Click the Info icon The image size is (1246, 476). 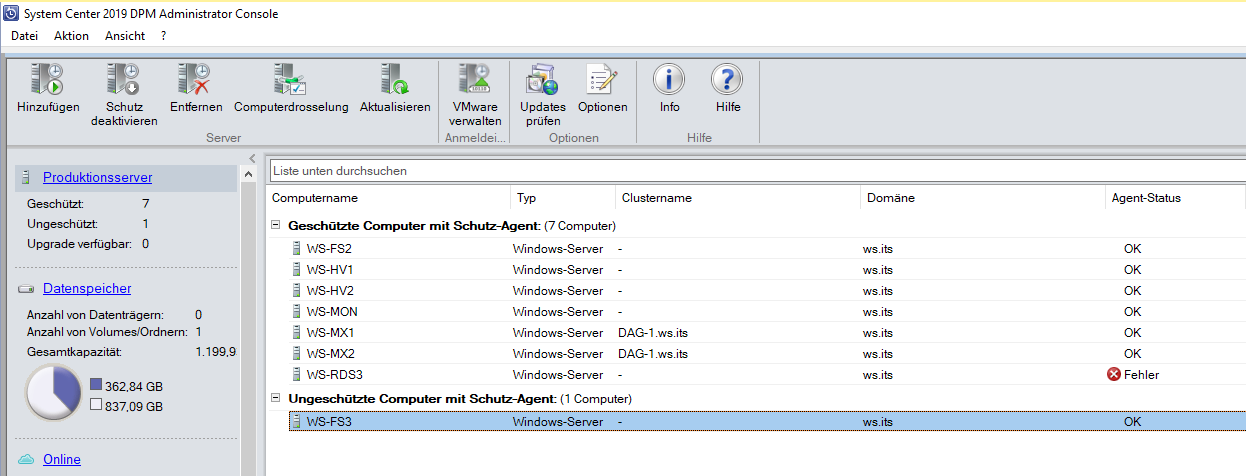669,80
